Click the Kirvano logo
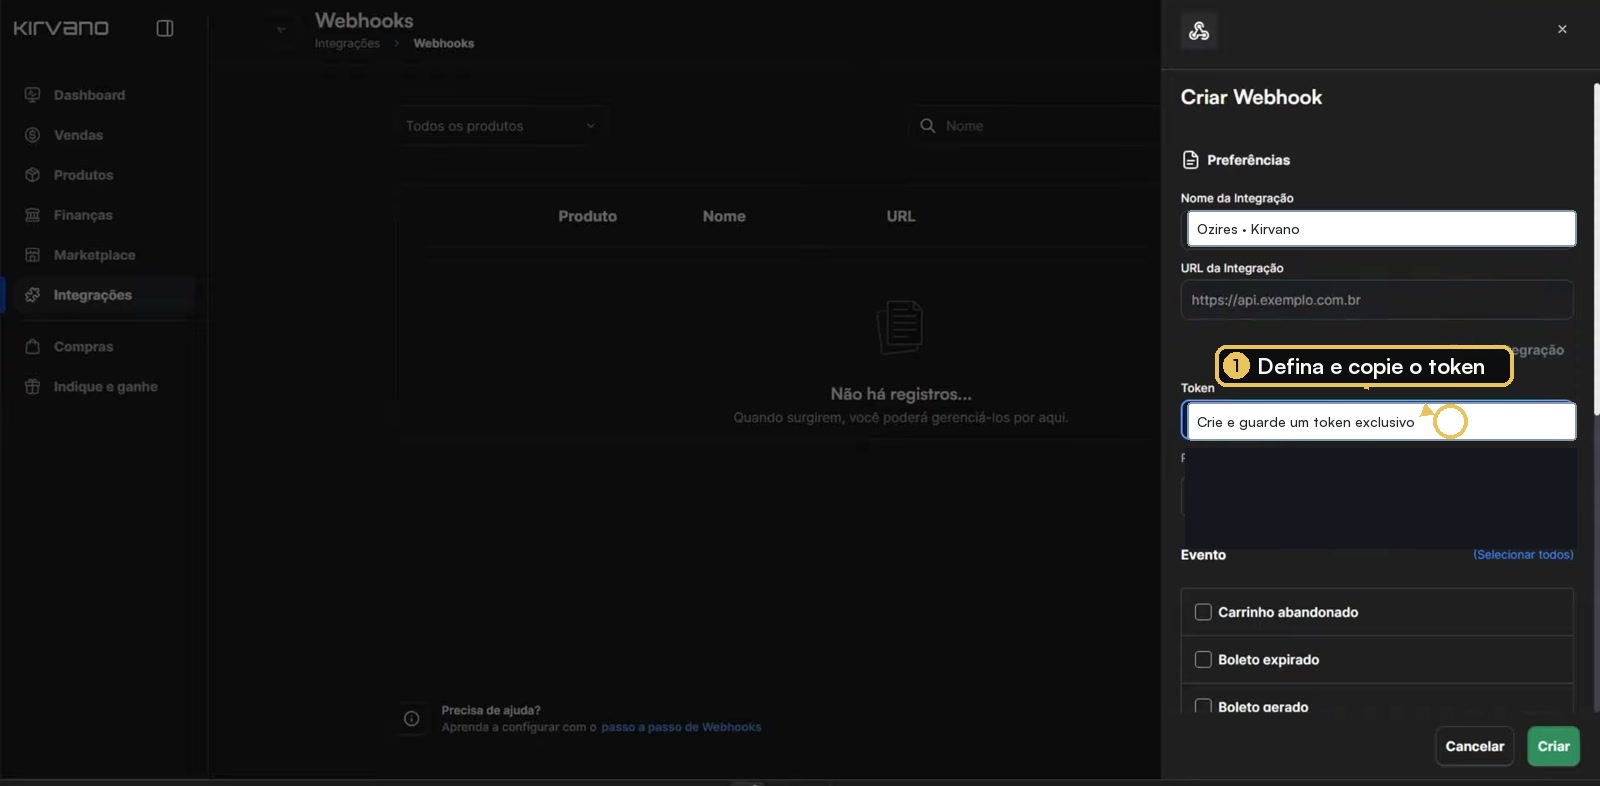The width and height of the screenshot is (1600, 786). (61, 28)
